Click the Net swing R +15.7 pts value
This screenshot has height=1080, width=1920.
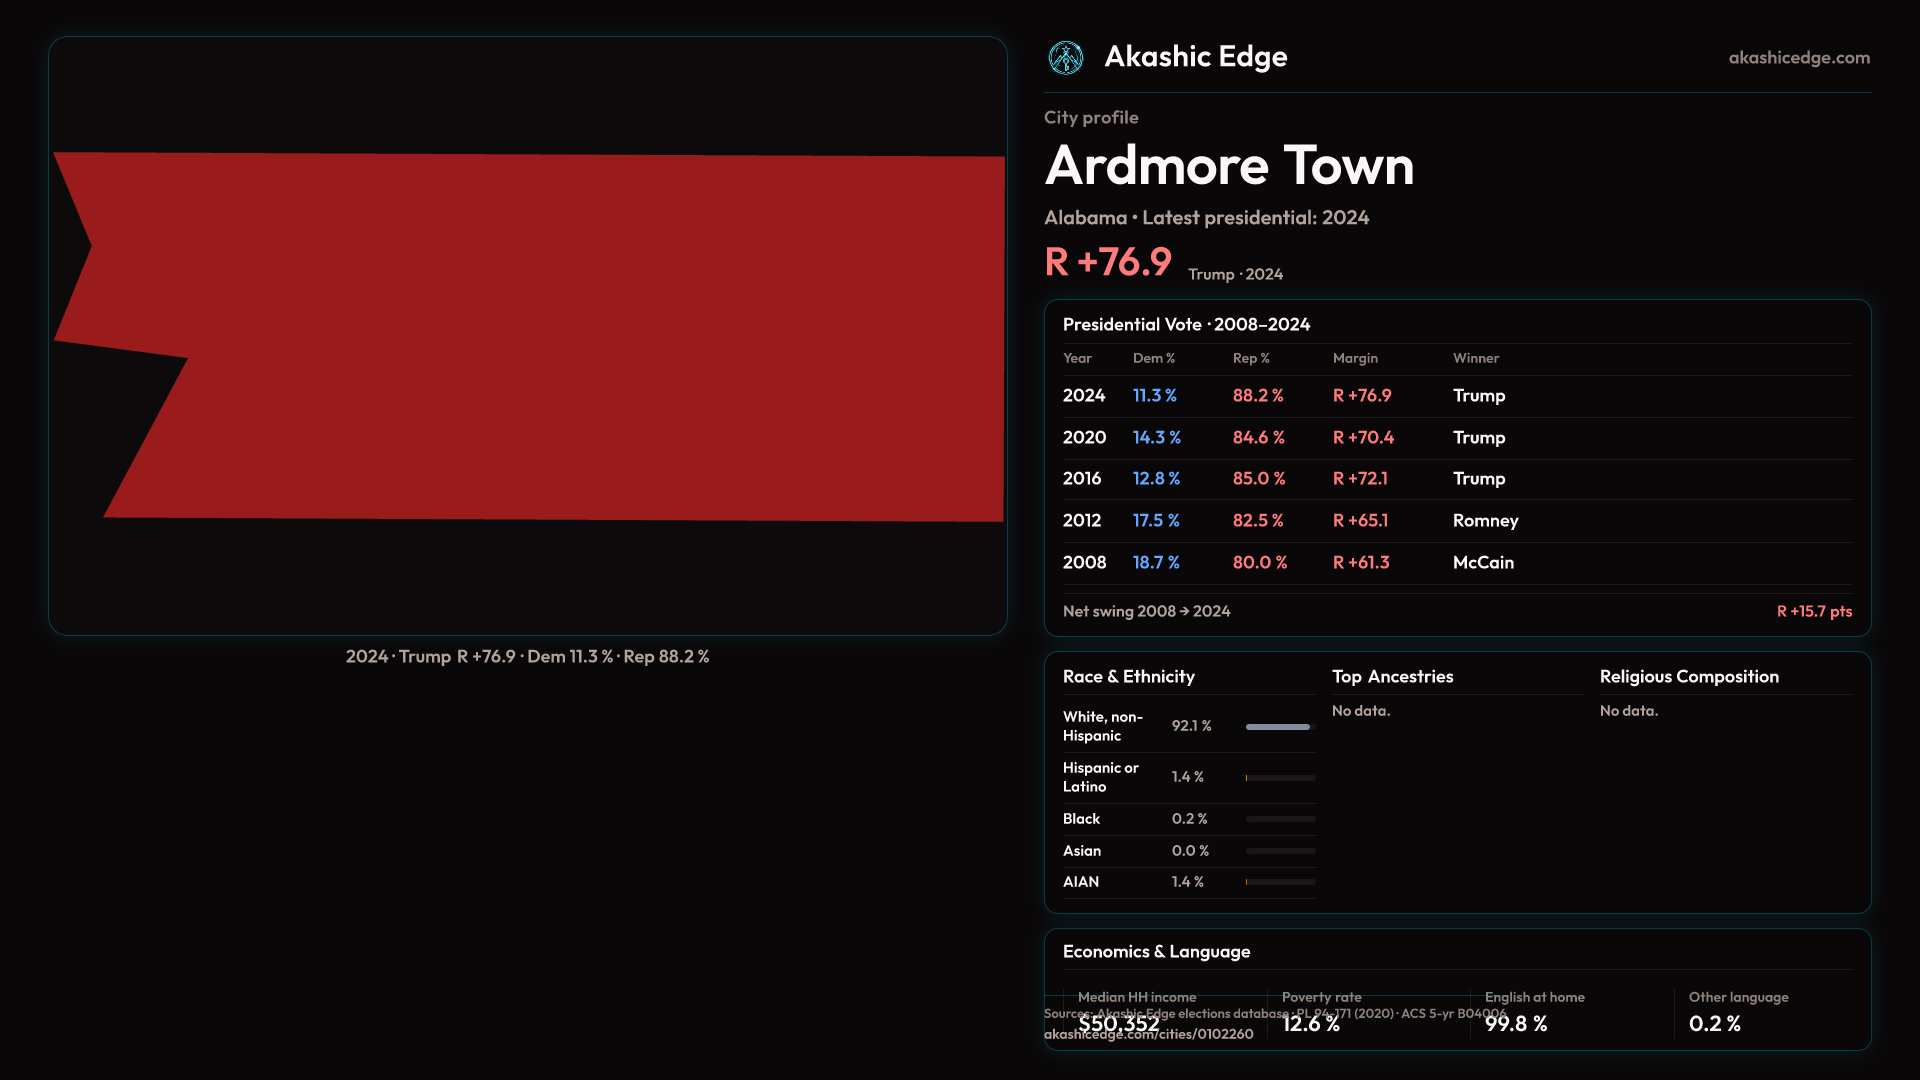[1813, 612]
